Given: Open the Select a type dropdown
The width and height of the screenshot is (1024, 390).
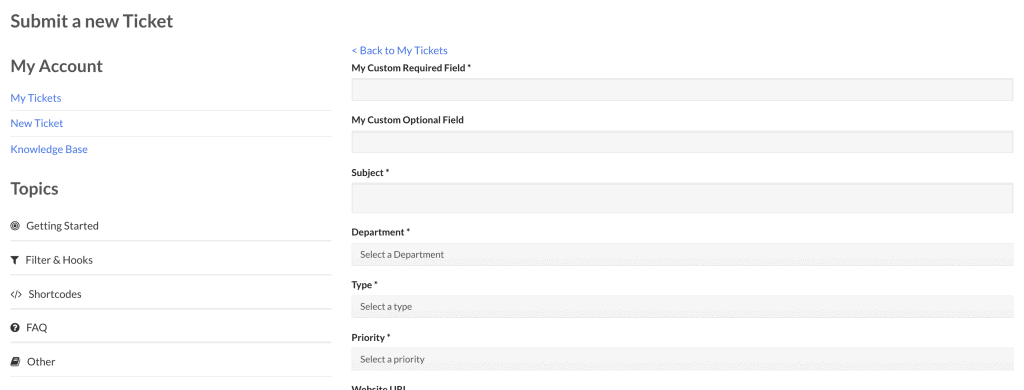Looking at the screenshot, I should point(682,306).
